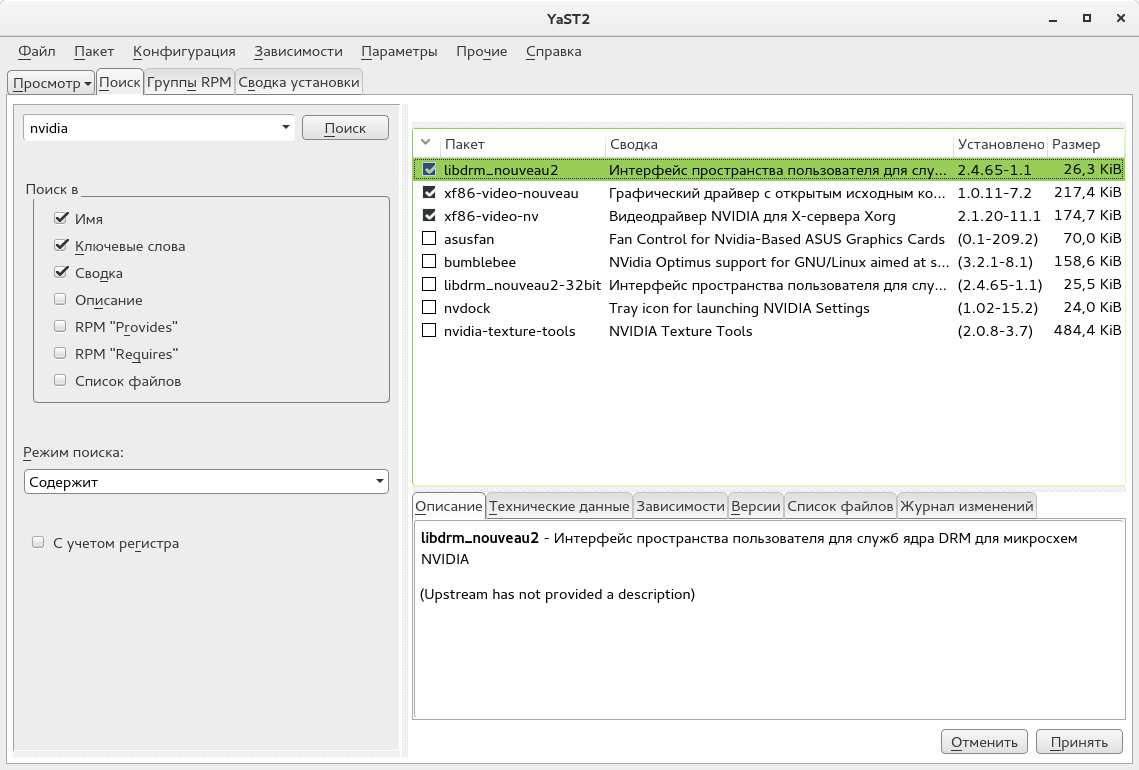Switch to Технические данные tab
The height and width of the screenshot is (770, 1139).
pyautogui.click(x=560, y=507)
